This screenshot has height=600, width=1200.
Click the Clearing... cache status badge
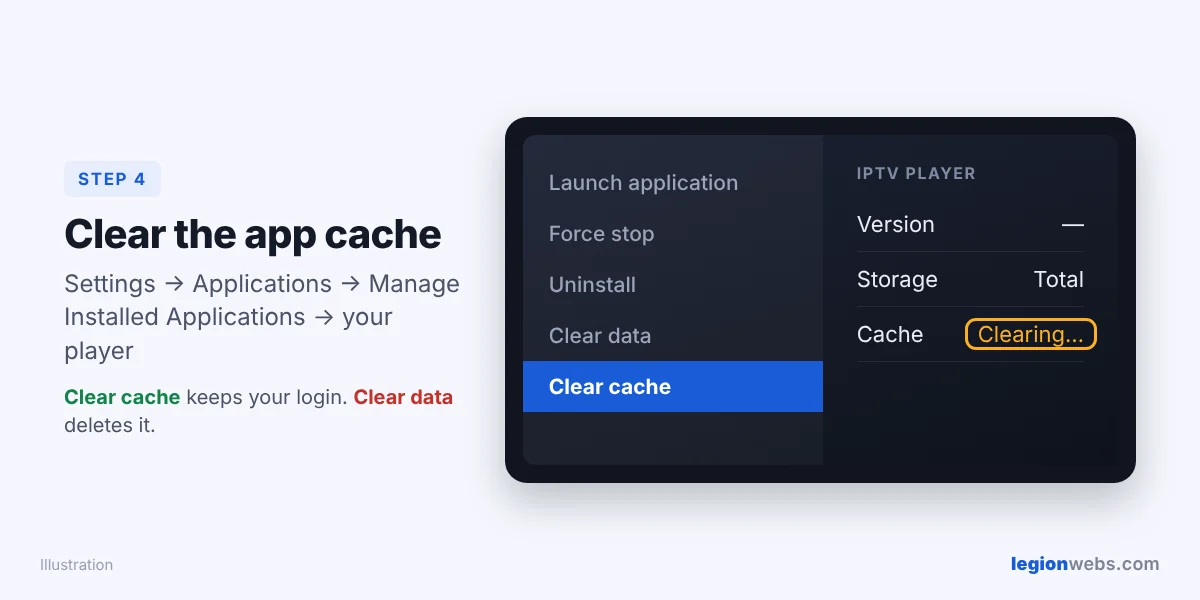coord(1030,334)
